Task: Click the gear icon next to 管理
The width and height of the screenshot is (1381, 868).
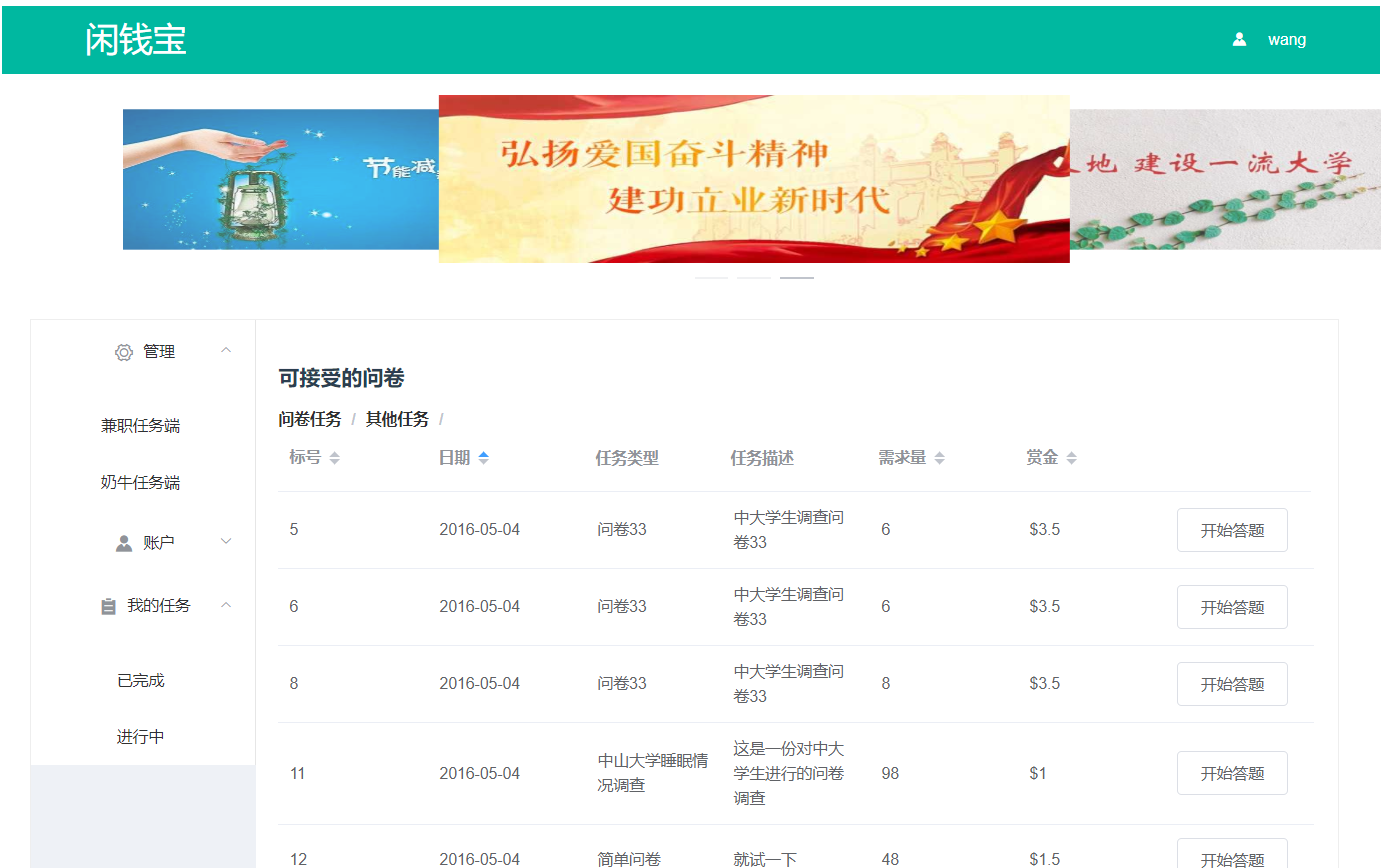Action: point(124,352)
